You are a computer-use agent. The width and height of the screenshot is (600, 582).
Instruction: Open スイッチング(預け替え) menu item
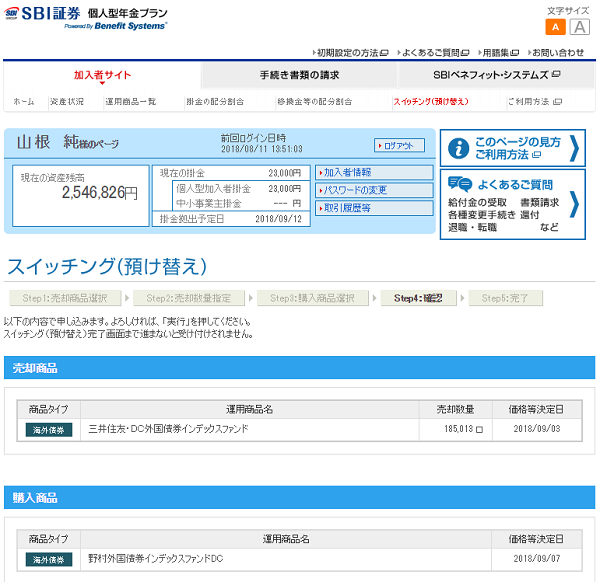click(x=431, y=101)
